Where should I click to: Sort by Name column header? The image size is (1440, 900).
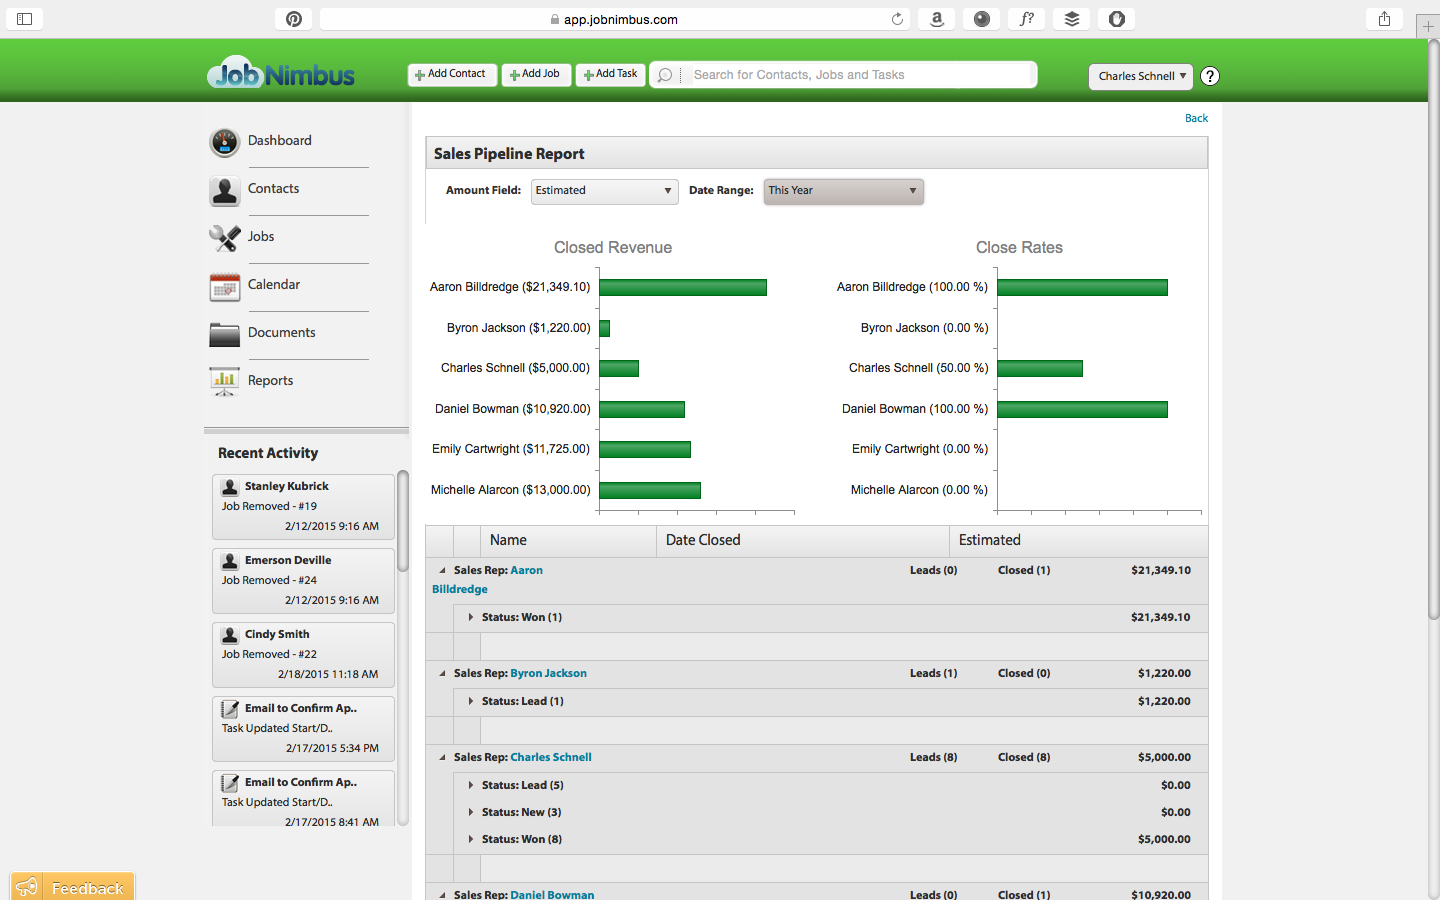[x=568, y=541]
